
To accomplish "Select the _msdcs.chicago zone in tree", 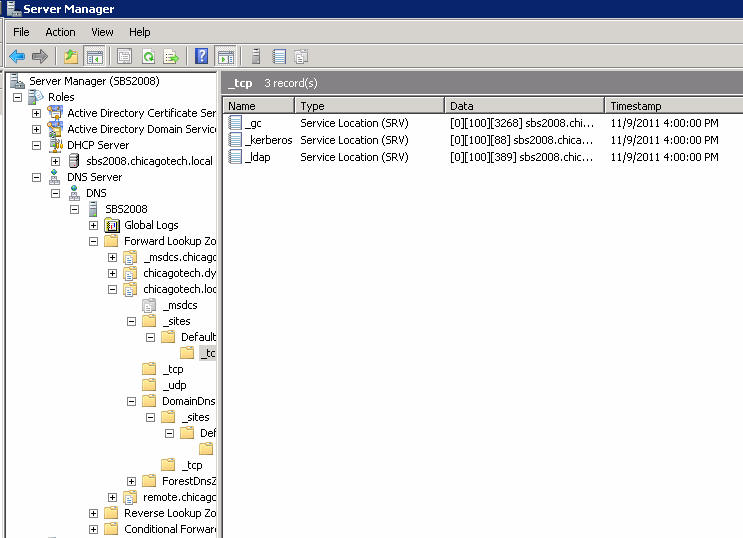I will pyautogui.click(x=179, y=257).
